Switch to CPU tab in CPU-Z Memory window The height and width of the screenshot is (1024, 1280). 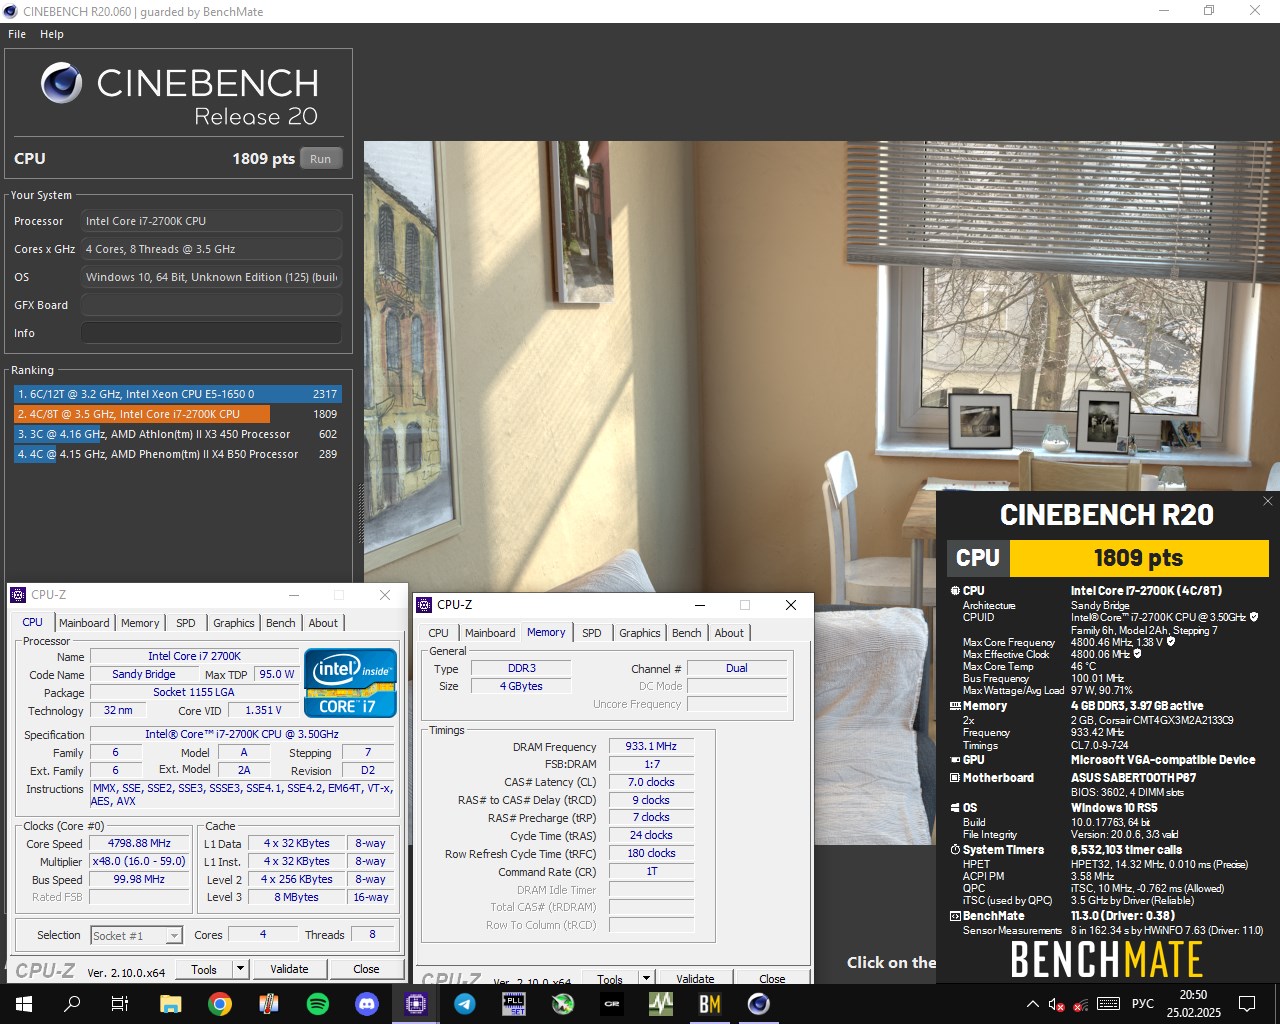click(x=438, y=633)
